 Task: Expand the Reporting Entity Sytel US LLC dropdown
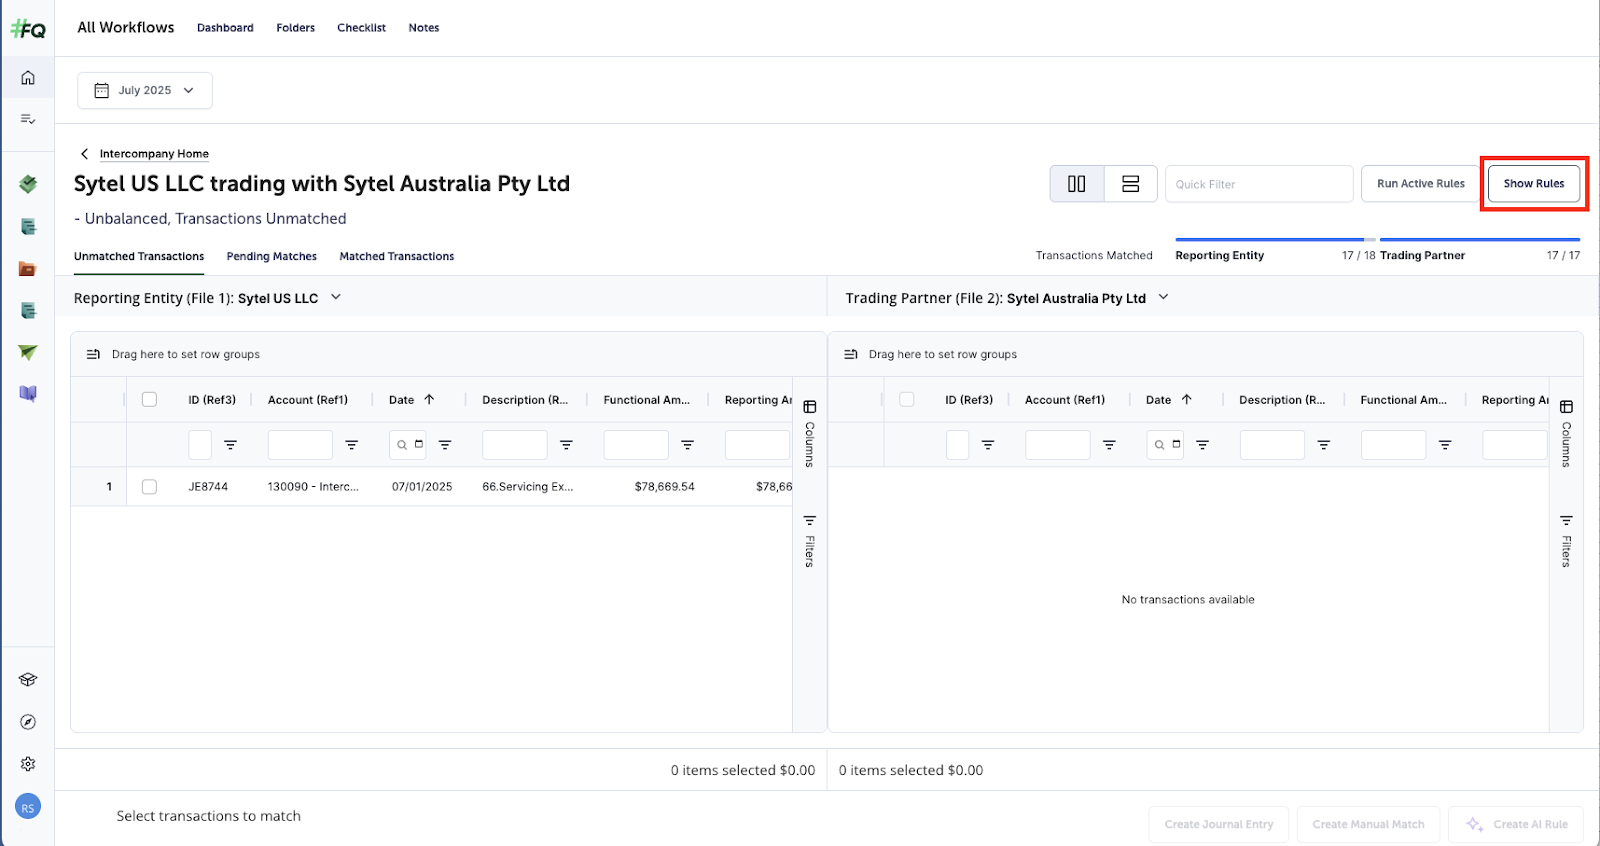[336, 297]
